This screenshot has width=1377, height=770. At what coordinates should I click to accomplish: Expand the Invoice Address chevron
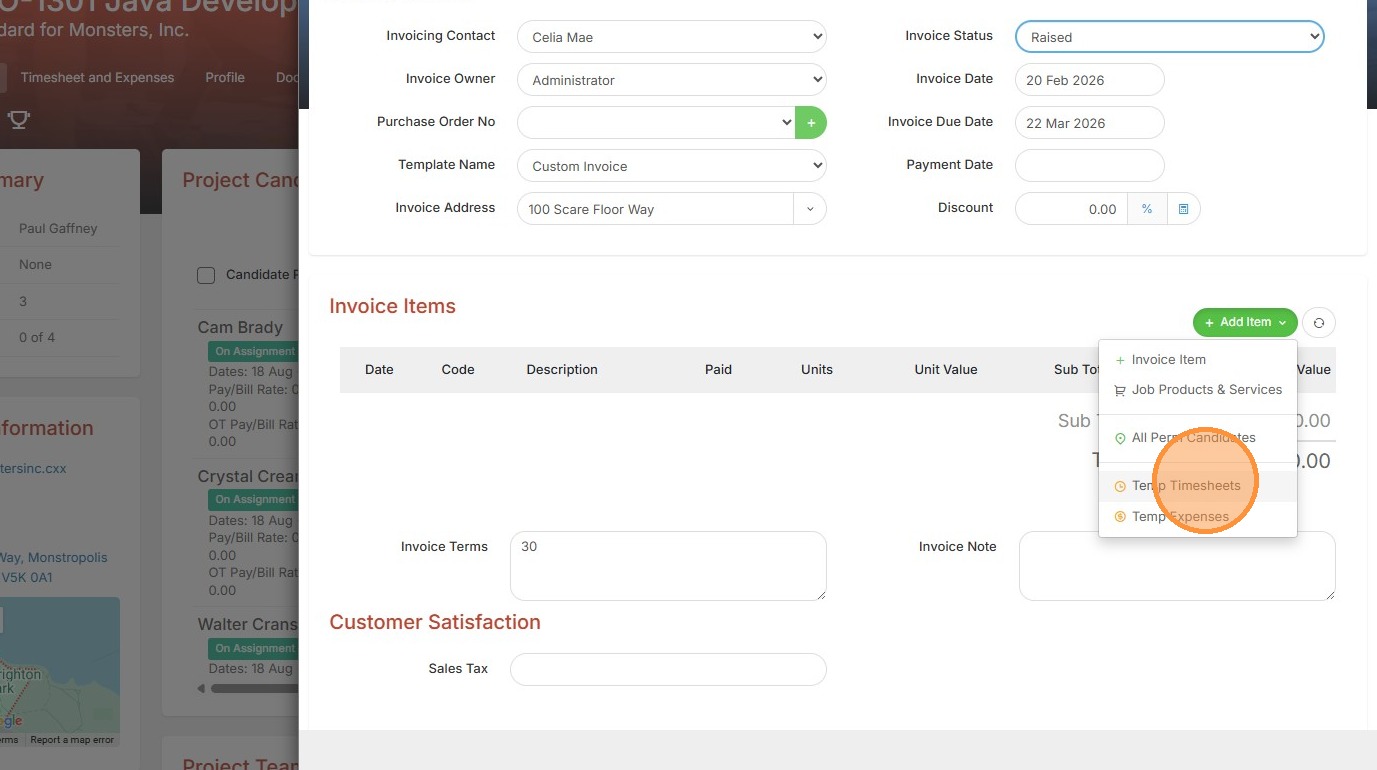tap(810, 209)
